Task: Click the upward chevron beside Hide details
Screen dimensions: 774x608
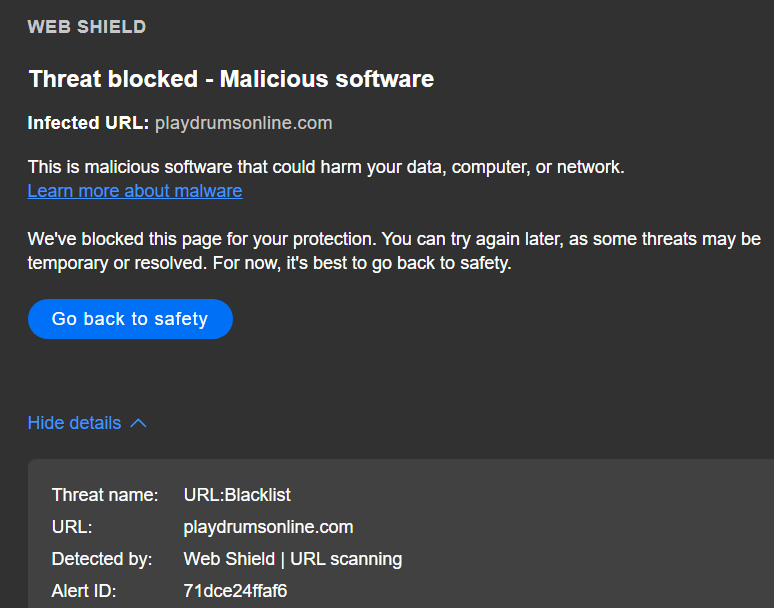Action: (x=138, y=423)
